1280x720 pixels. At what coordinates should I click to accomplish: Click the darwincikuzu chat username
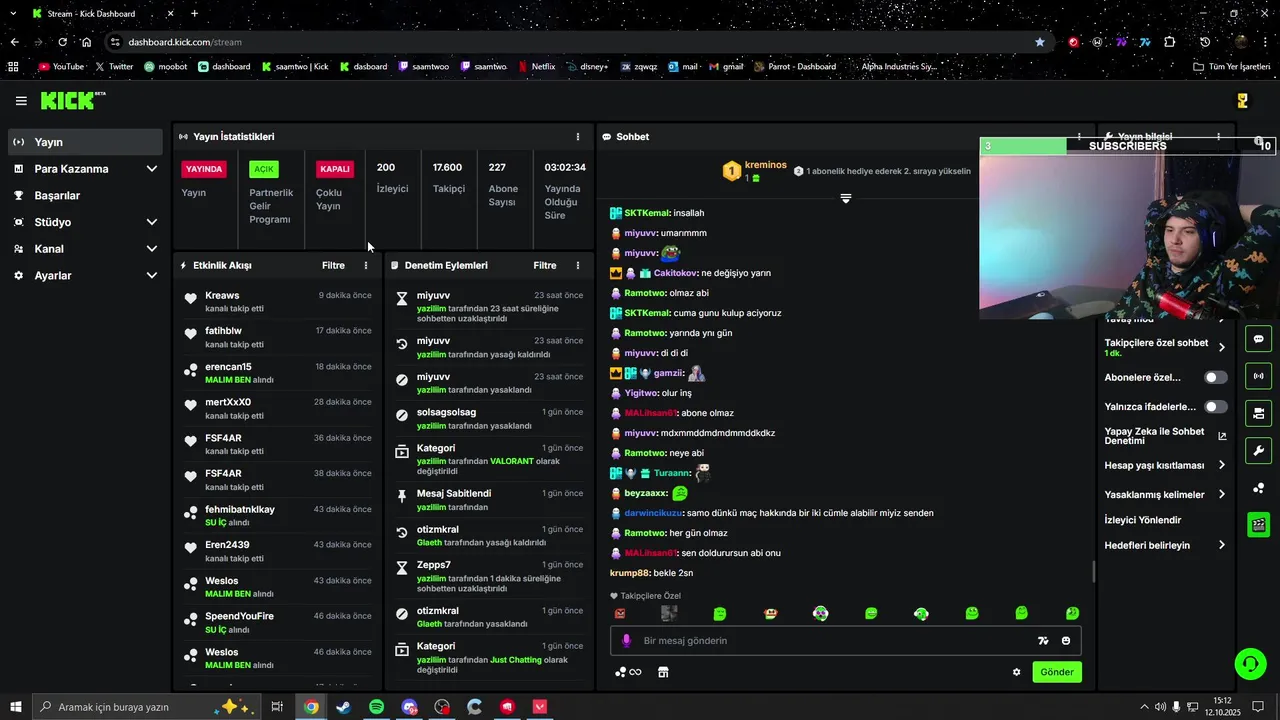pyautogui.click(x=653, y=513)
